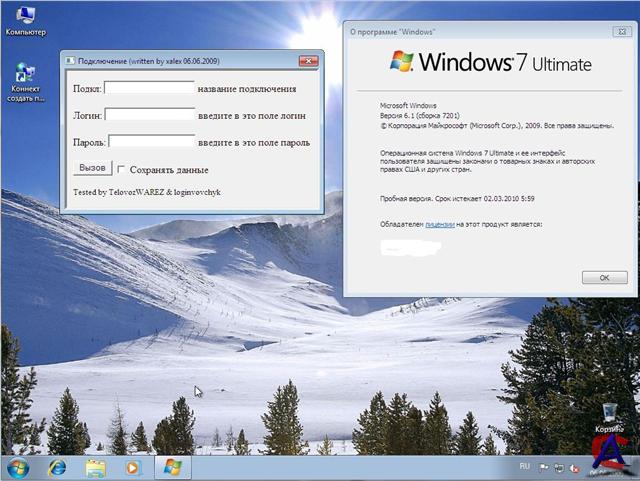Screen dimensions: 640x481
Task: Focus the Пароль input field
Action: tap(151, 142)
